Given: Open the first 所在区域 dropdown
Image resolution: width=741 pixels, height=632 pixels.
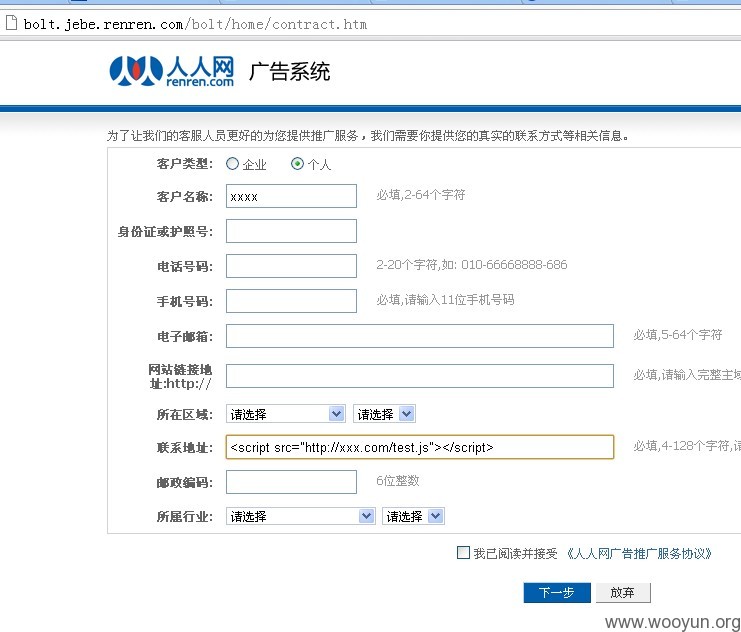Looking at the screenshot, I should tap(285, 414).
